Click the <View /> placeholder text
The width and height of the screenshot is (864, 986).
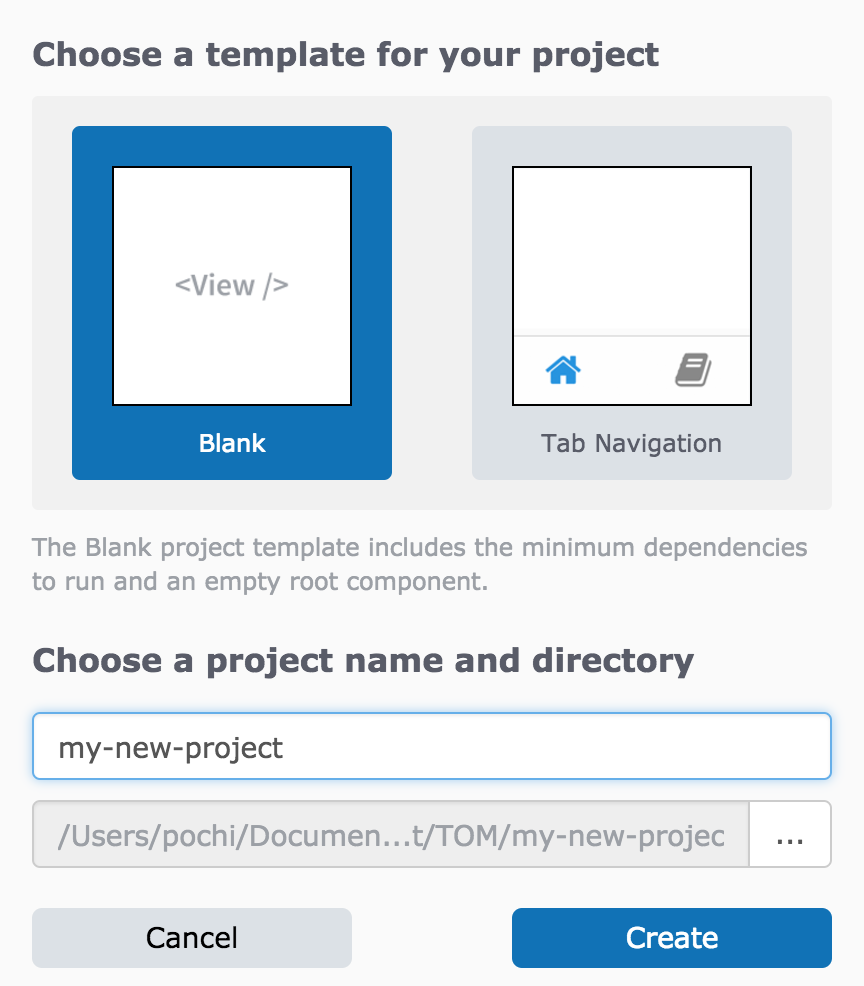coord(232,286)
